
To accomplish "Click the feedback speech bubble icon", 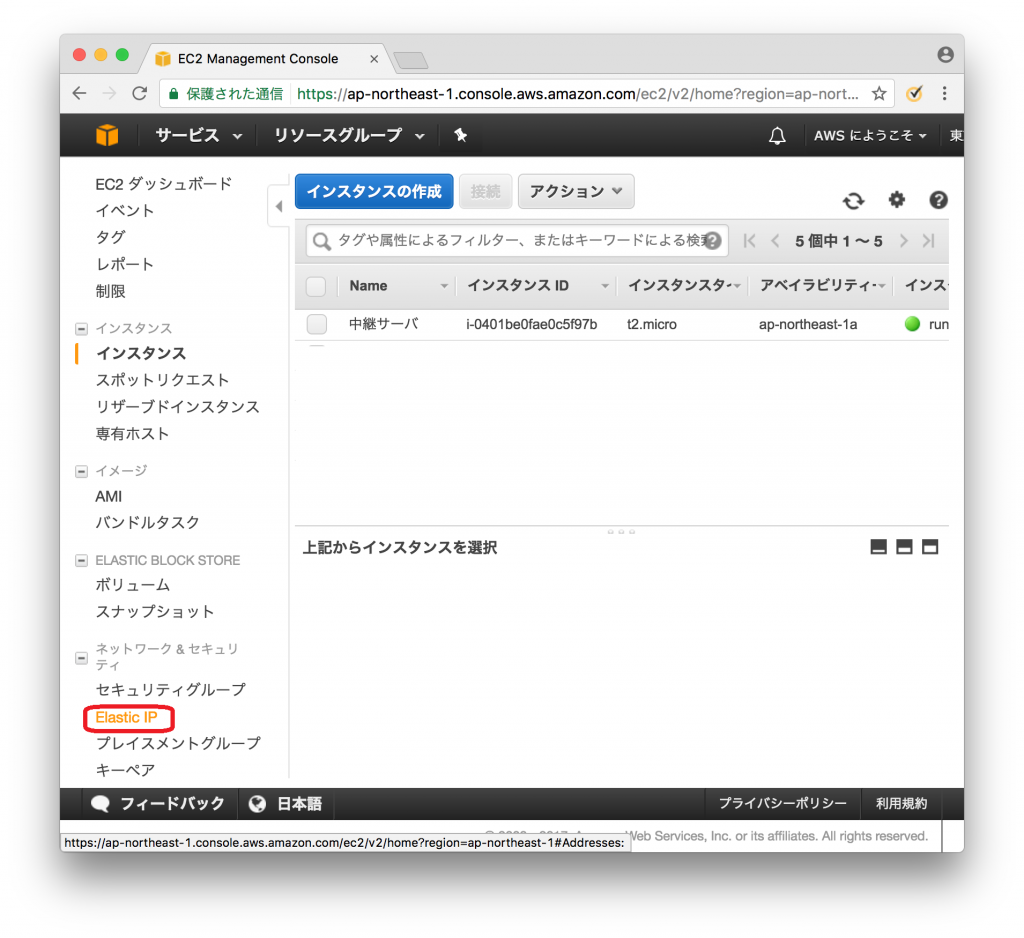I will 101,803.
